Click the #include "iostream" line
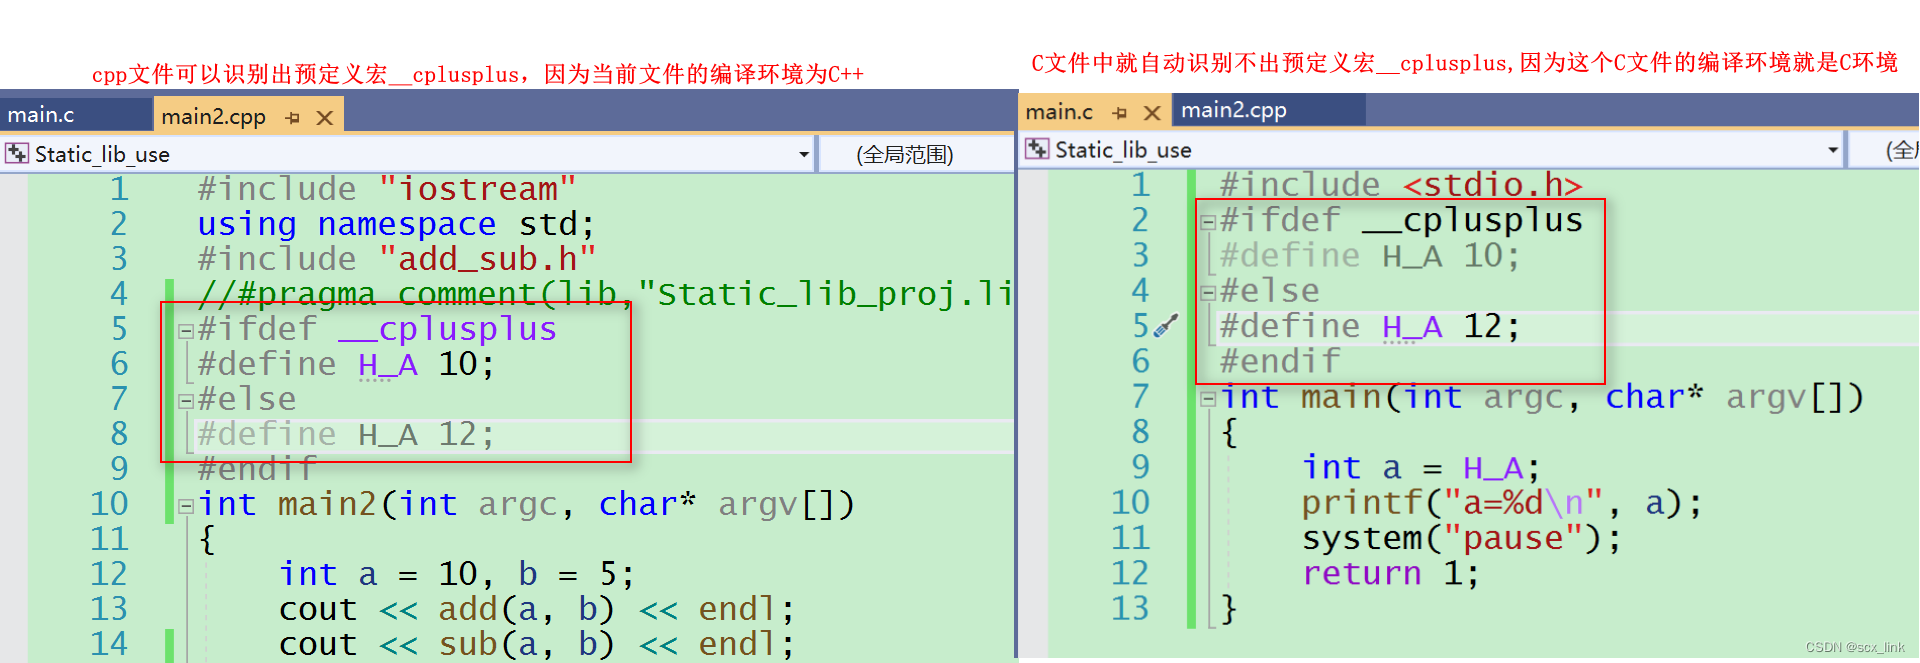The image size is (1920, 663). [x=387, y=188]
